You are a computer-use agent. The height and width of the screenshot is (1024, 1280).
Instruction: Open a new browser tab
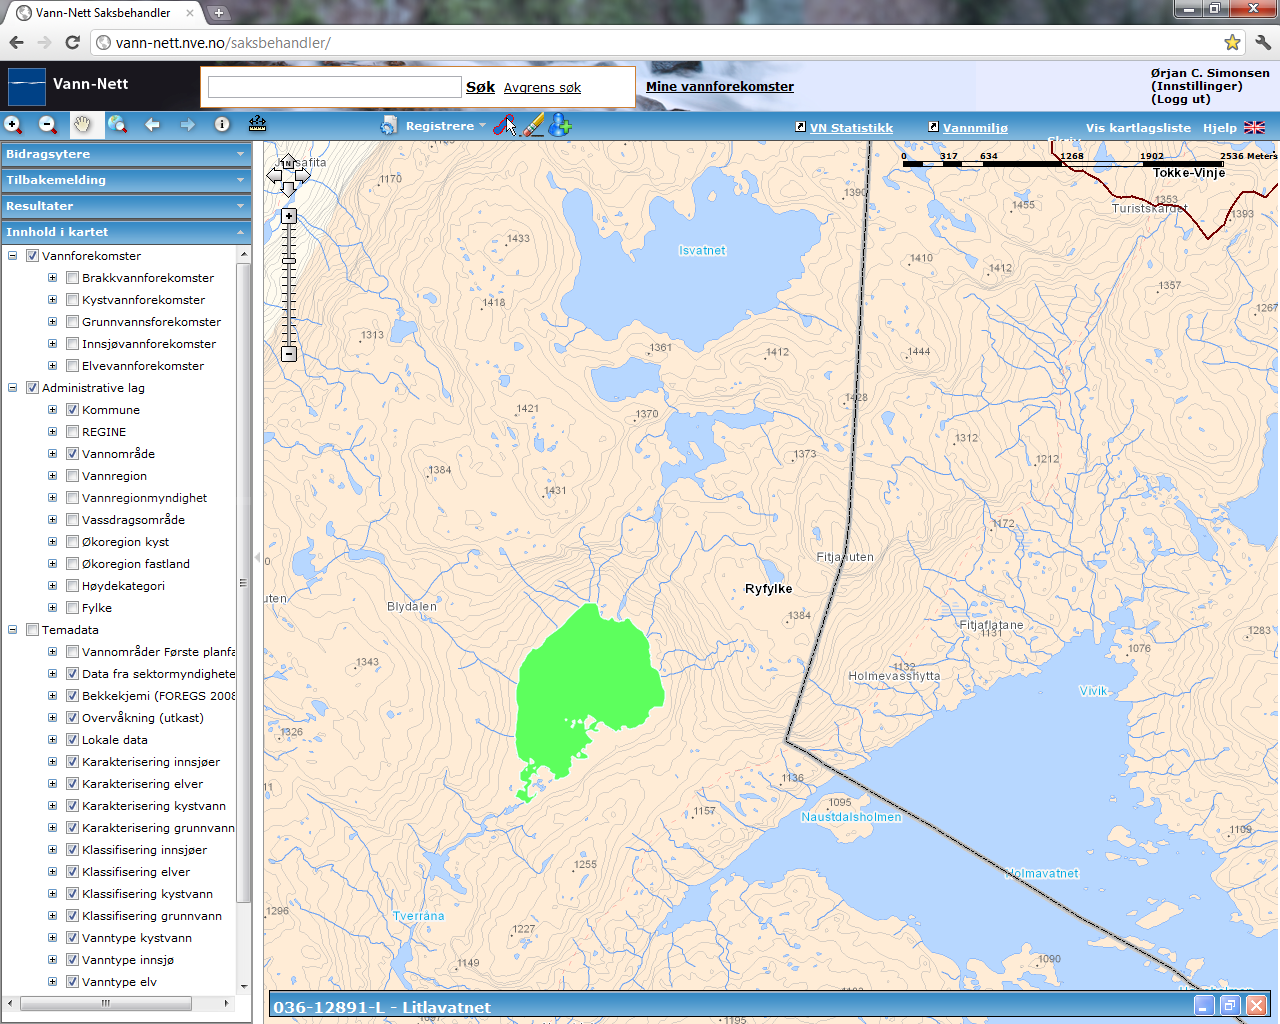(219, 13)
